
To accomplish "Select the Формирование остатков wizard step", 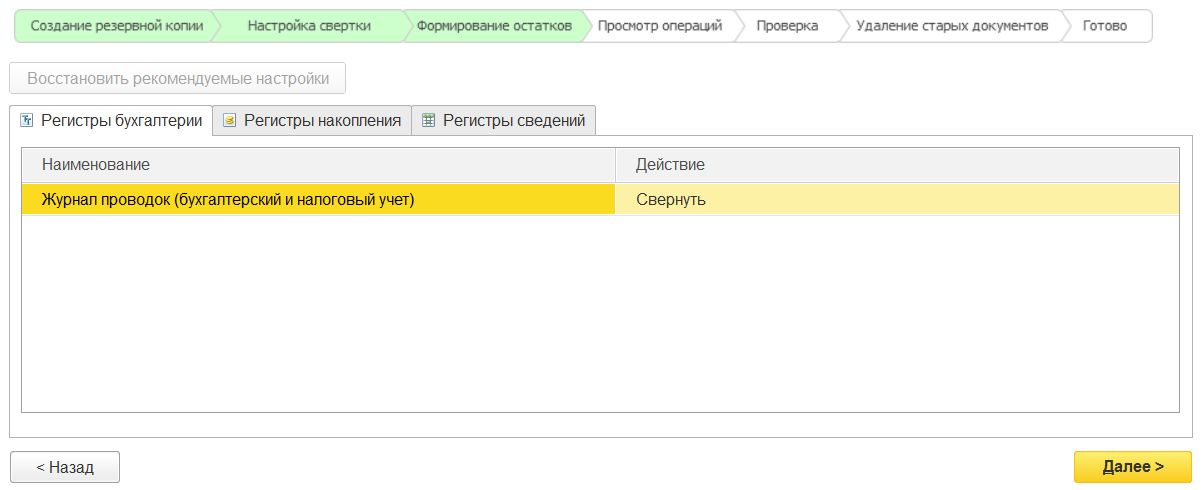I will 494,26.
